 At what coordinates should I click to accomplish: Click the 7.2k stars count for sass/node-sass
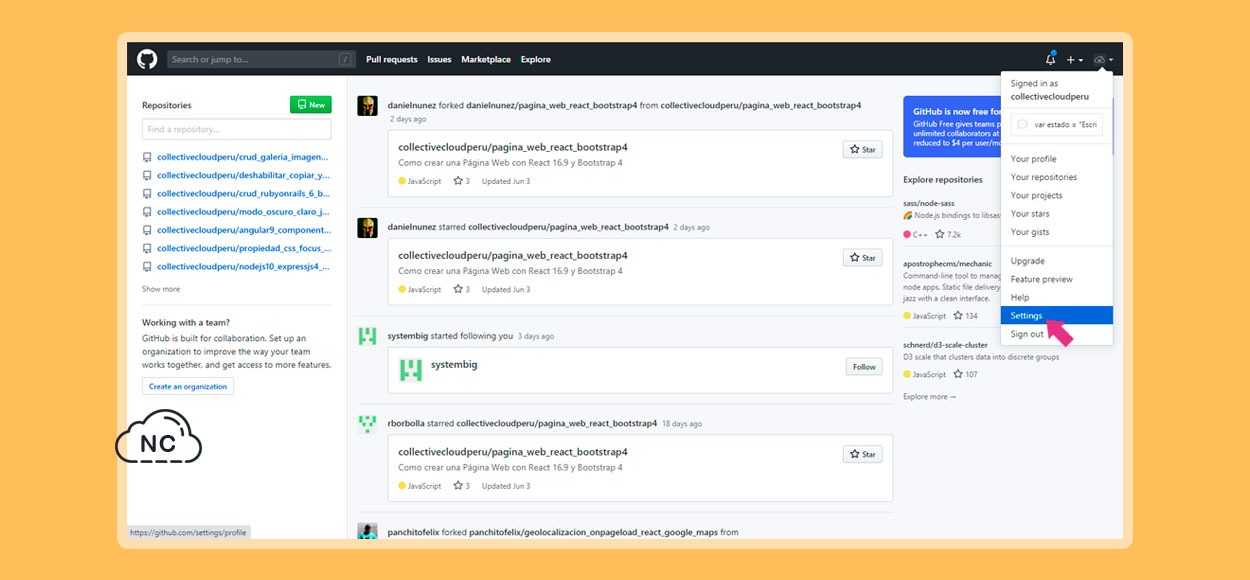949,235
